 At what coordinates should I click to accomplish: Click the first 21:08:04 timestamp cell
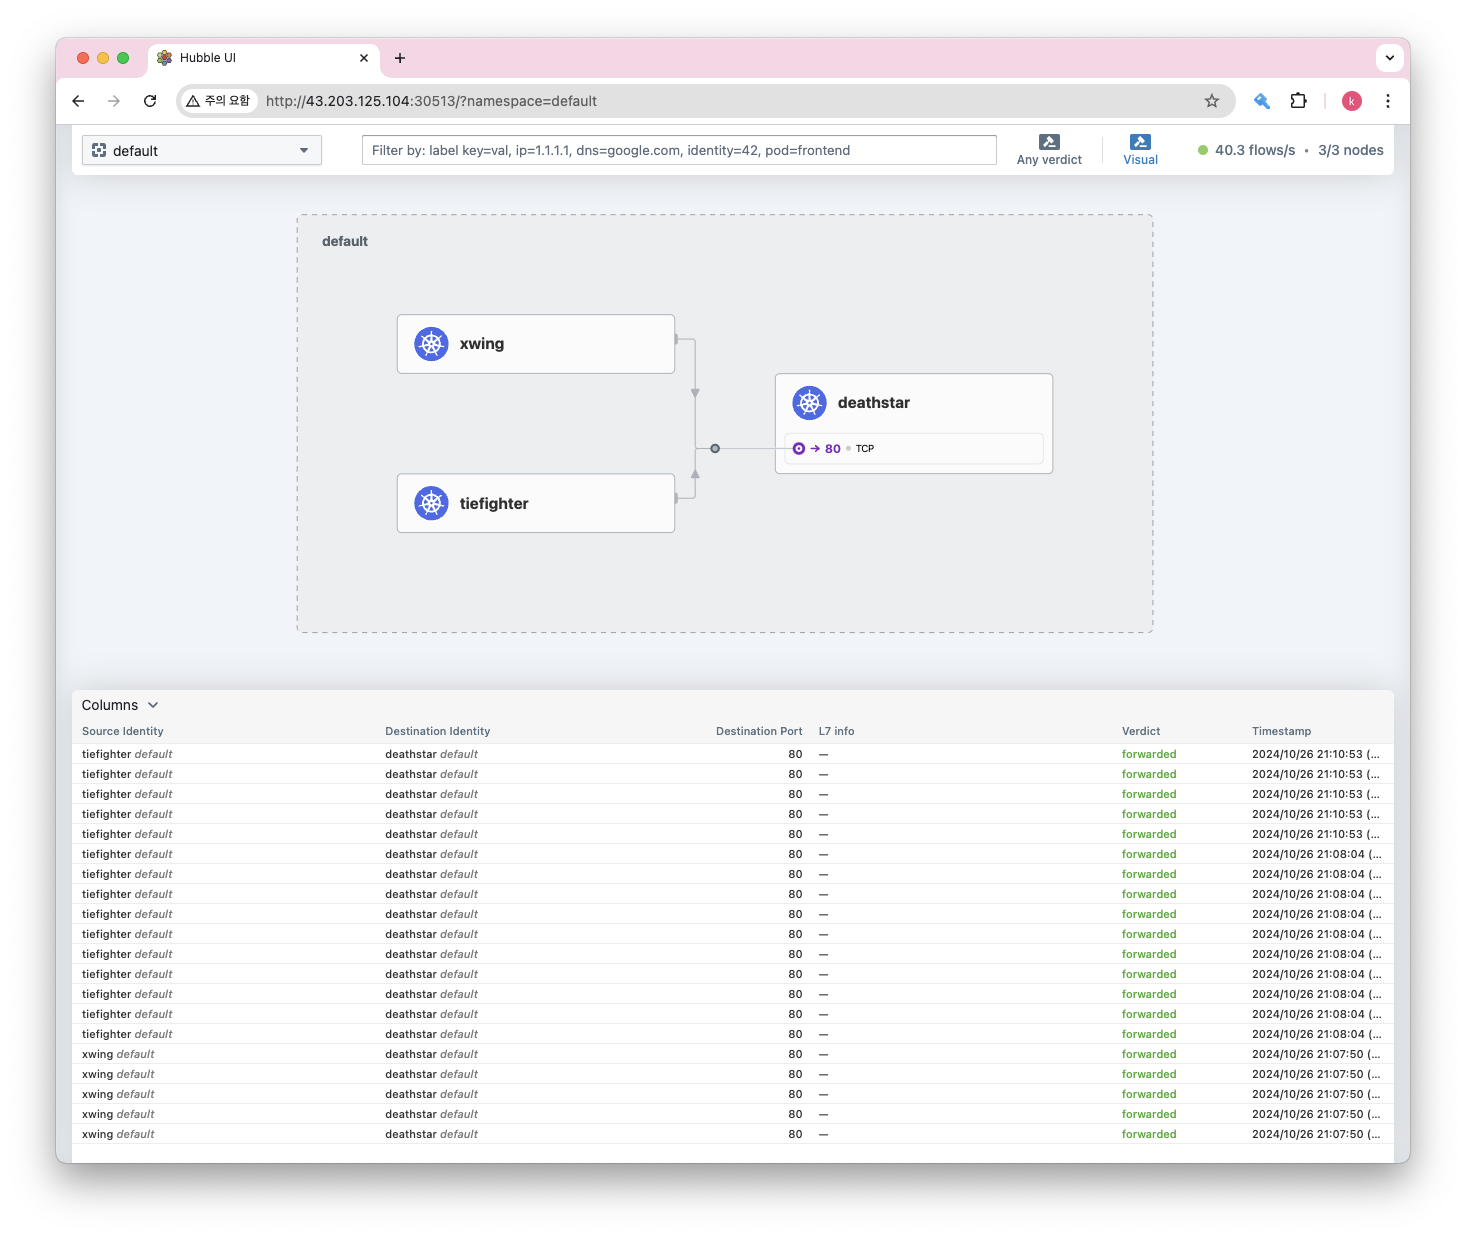[x=1316, y=854]
